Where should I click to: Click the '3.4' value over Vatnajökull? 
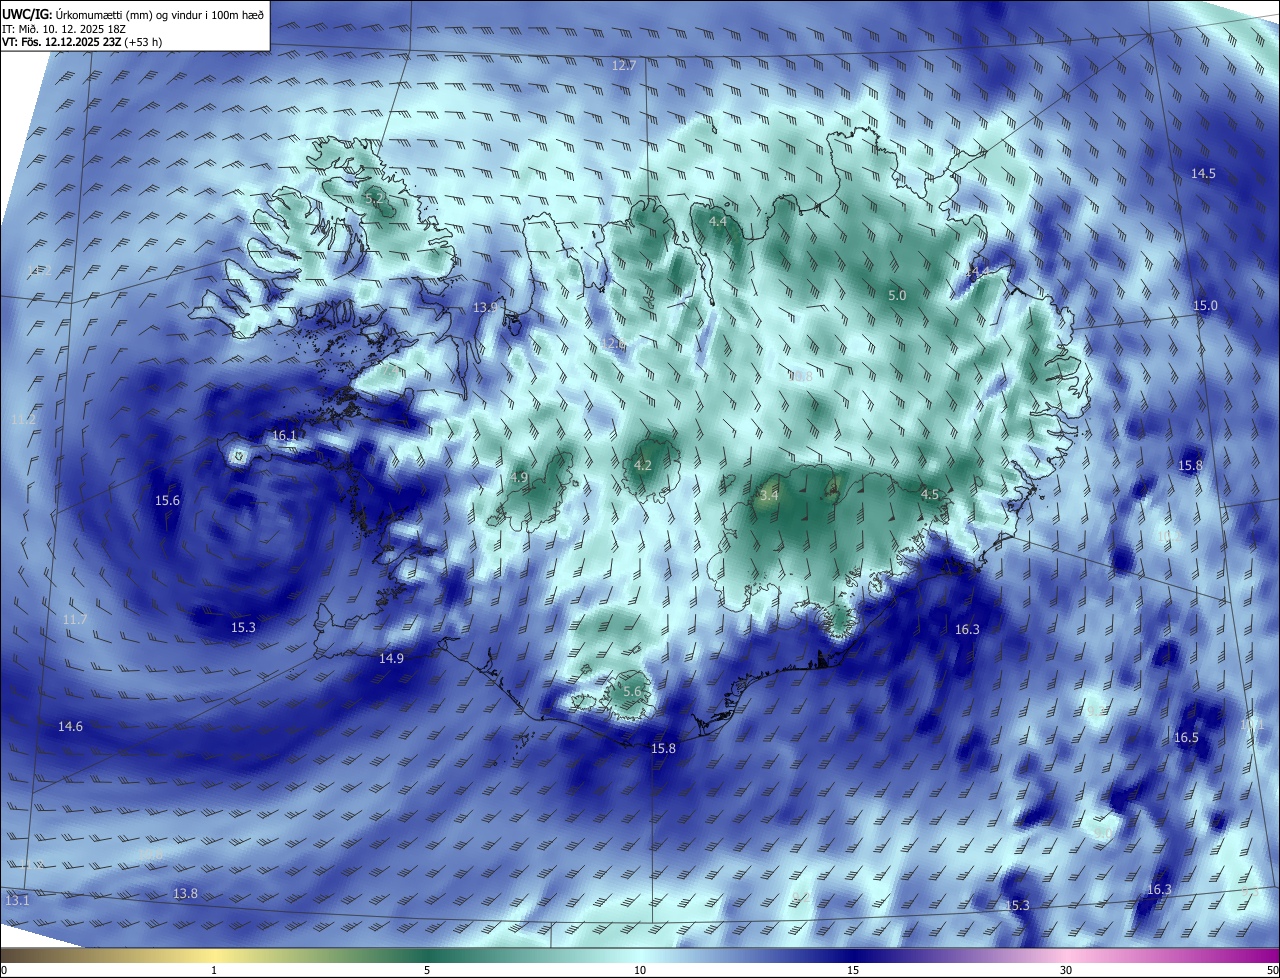[x=769, y=496]
